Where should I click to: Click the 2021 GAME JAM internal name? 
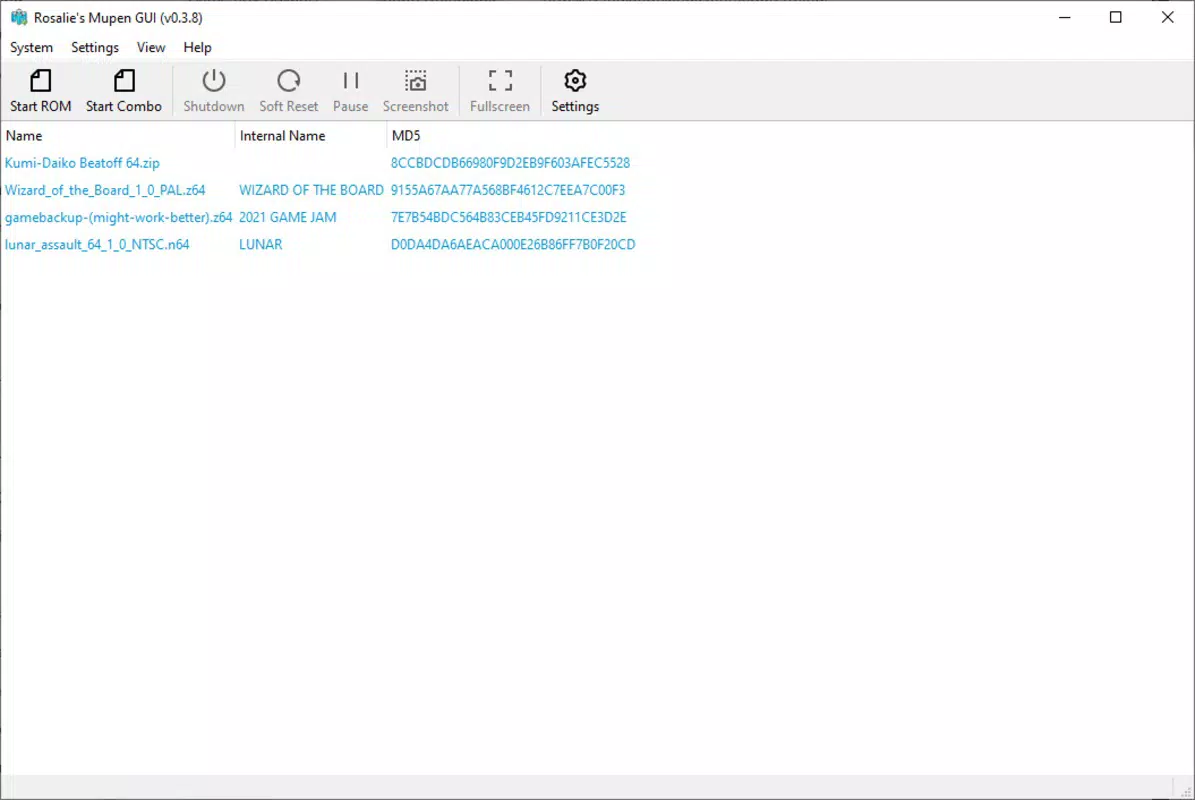[287, 218]
